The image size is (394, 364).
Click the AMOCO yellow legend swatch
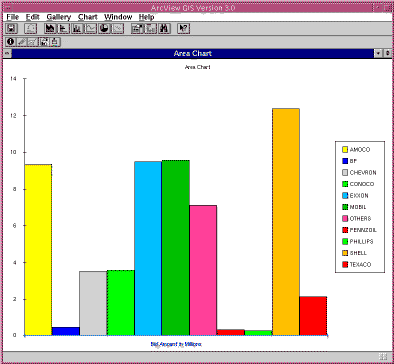(345, 150)
